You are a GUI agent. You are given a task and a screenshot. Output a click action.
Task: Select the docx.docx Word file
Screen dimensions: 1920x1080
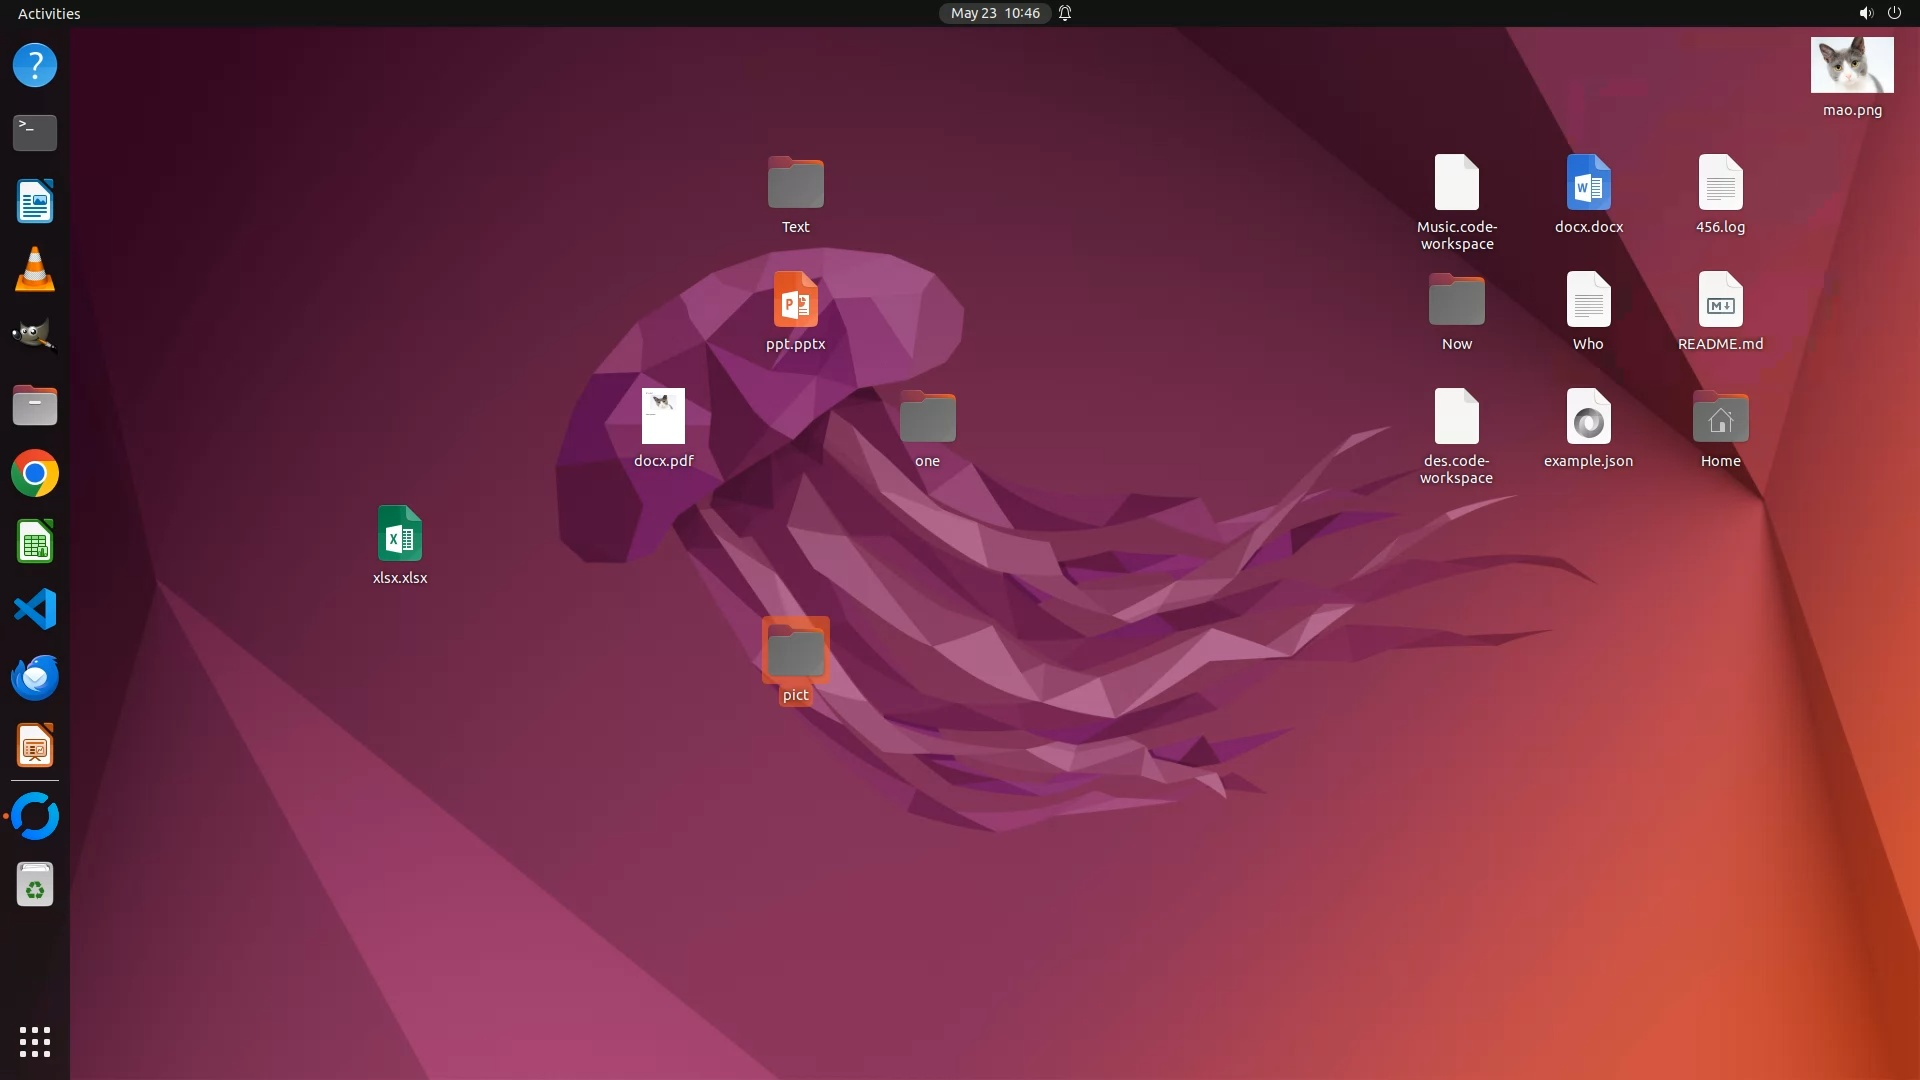click(1588, 183)
